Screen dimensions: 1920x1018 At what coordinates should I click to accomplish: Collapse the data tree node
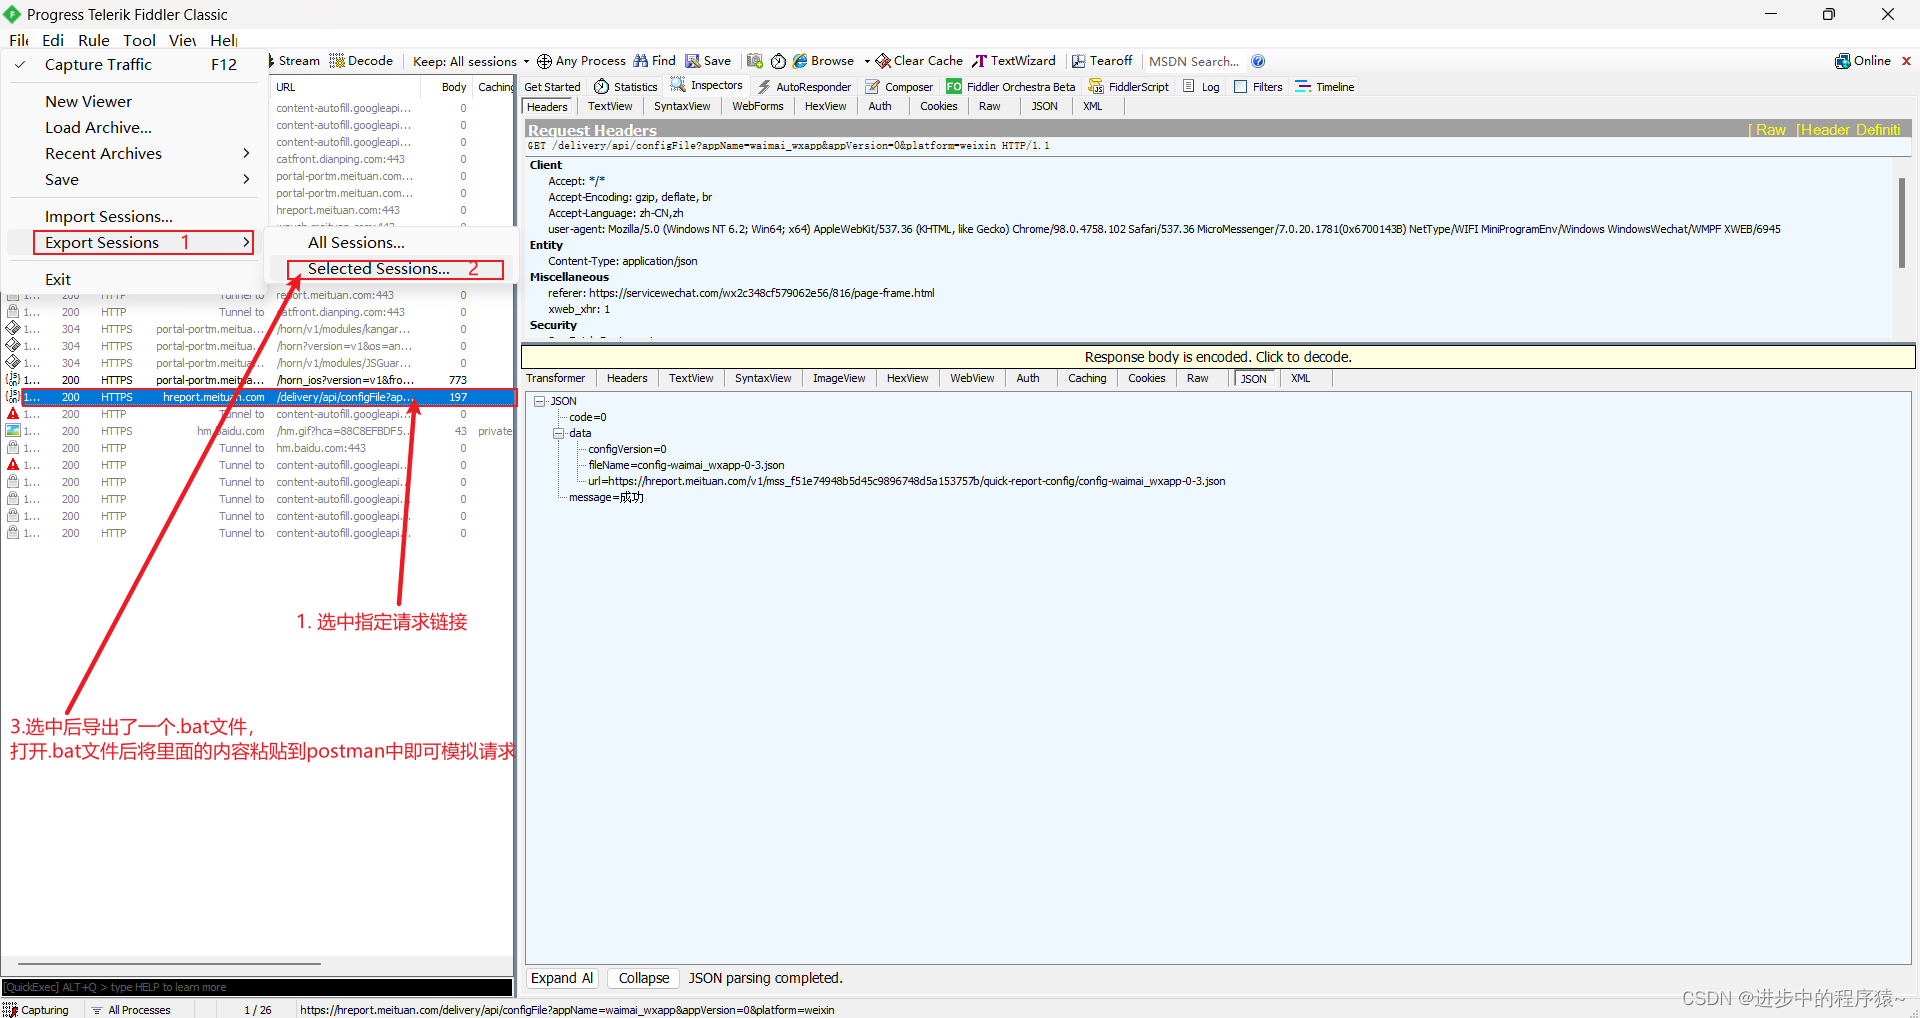(559, 433)
